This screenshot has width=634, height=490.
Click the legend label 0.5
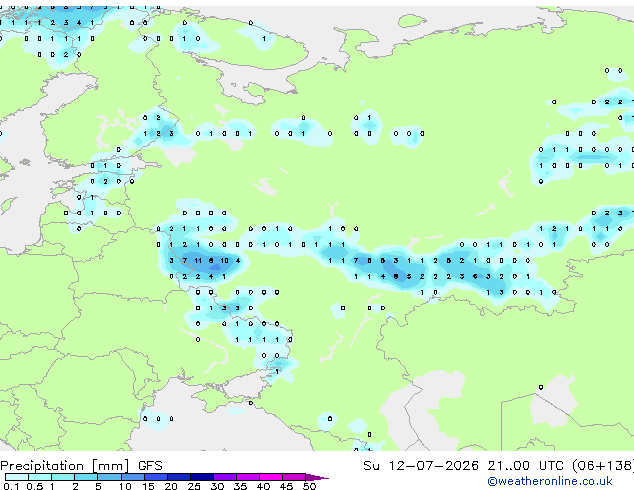pyautogui.click(x=34, y=486)
